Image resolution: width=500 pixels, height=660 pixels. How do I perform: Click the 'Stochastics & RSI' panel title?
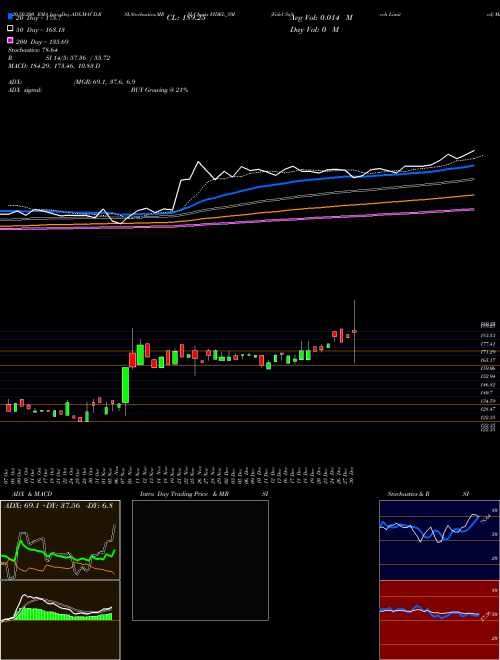point(428,494)
